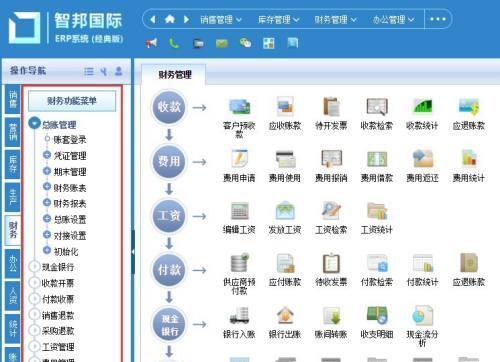The height and width of the screenshot is (362, 500).
Task: Open 应收账款 icon
Action: click(x=285, y=107)
